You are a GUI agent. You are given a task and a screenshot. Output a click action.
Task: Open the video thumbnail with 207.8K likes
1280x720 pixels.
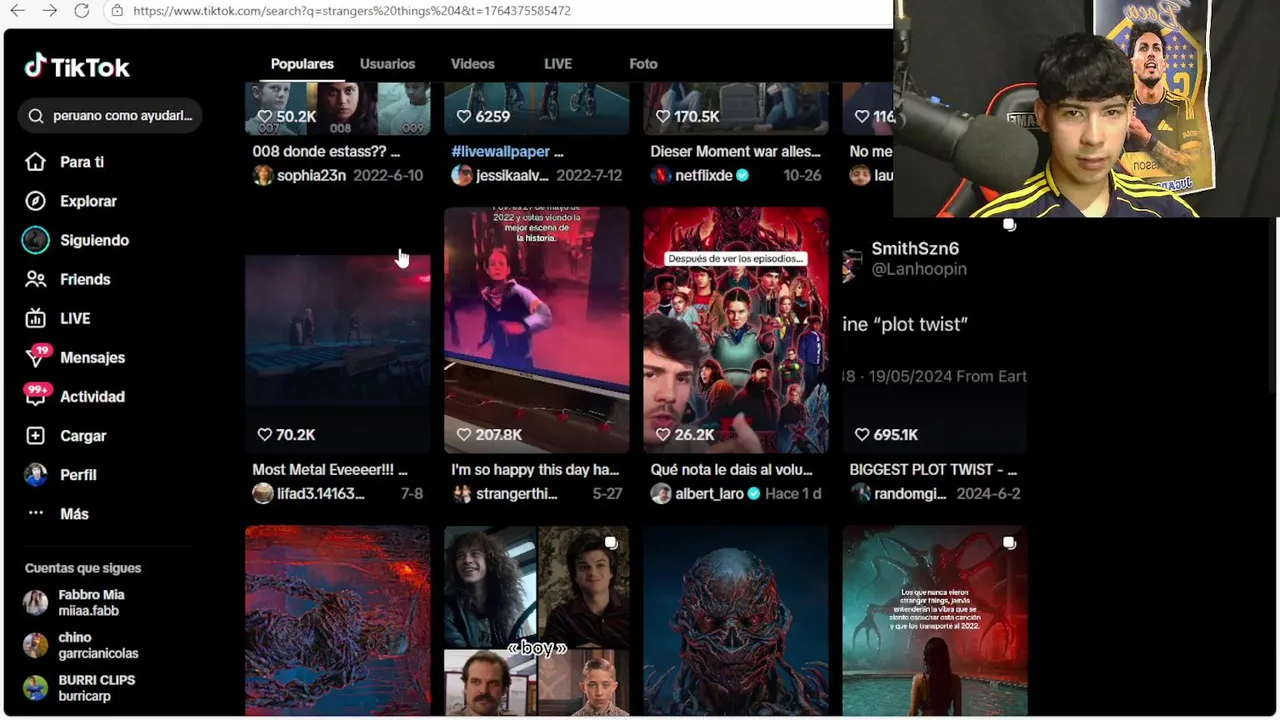tap(537, 330)
